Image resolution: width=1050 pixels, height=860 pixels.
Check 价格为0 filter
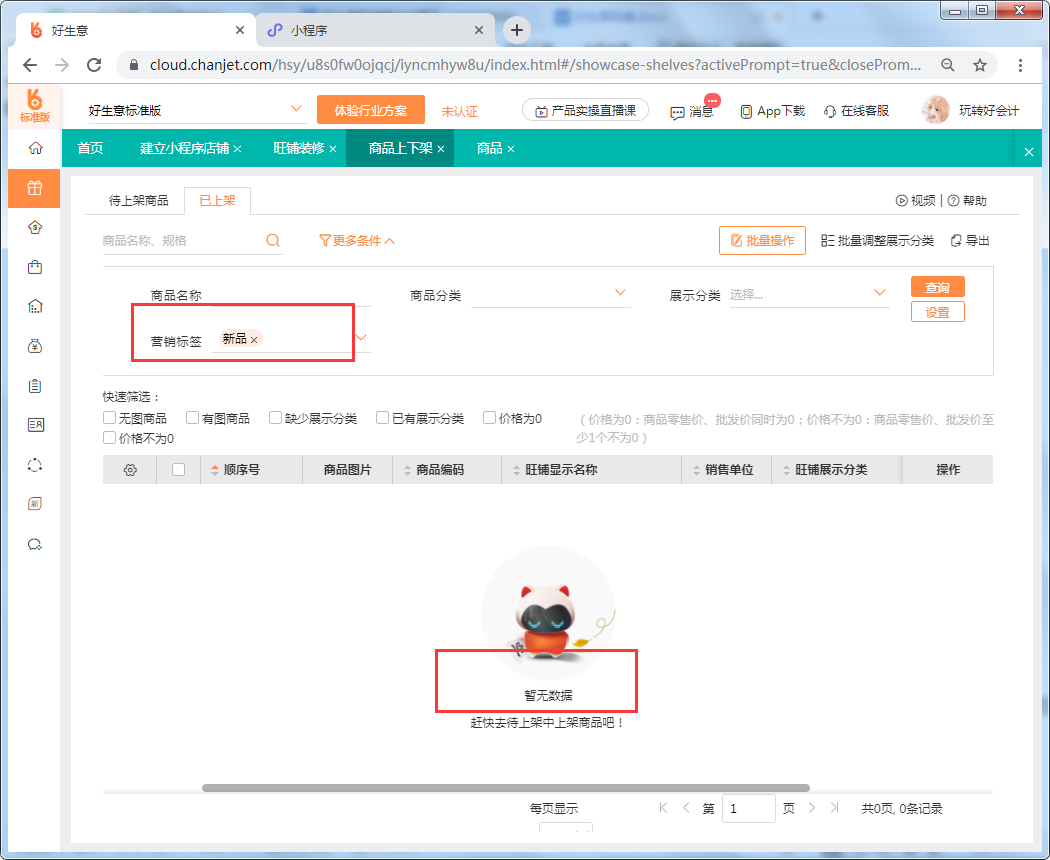pyautogui.click(x=490, y=418)
